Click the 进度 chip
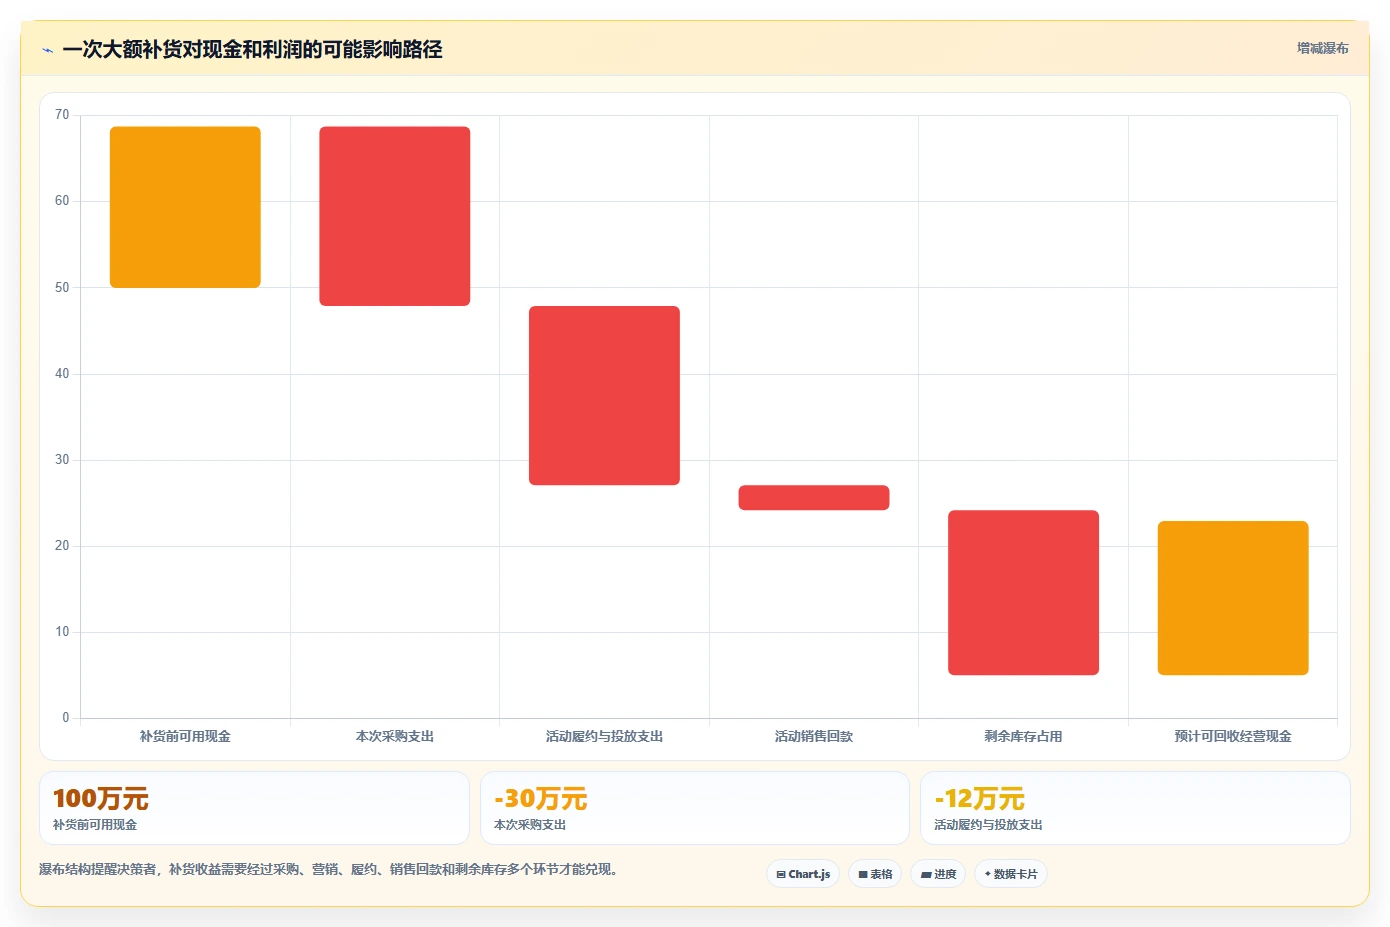The height and width of the screenshot is (927, 1390). (x=938, y=874)
